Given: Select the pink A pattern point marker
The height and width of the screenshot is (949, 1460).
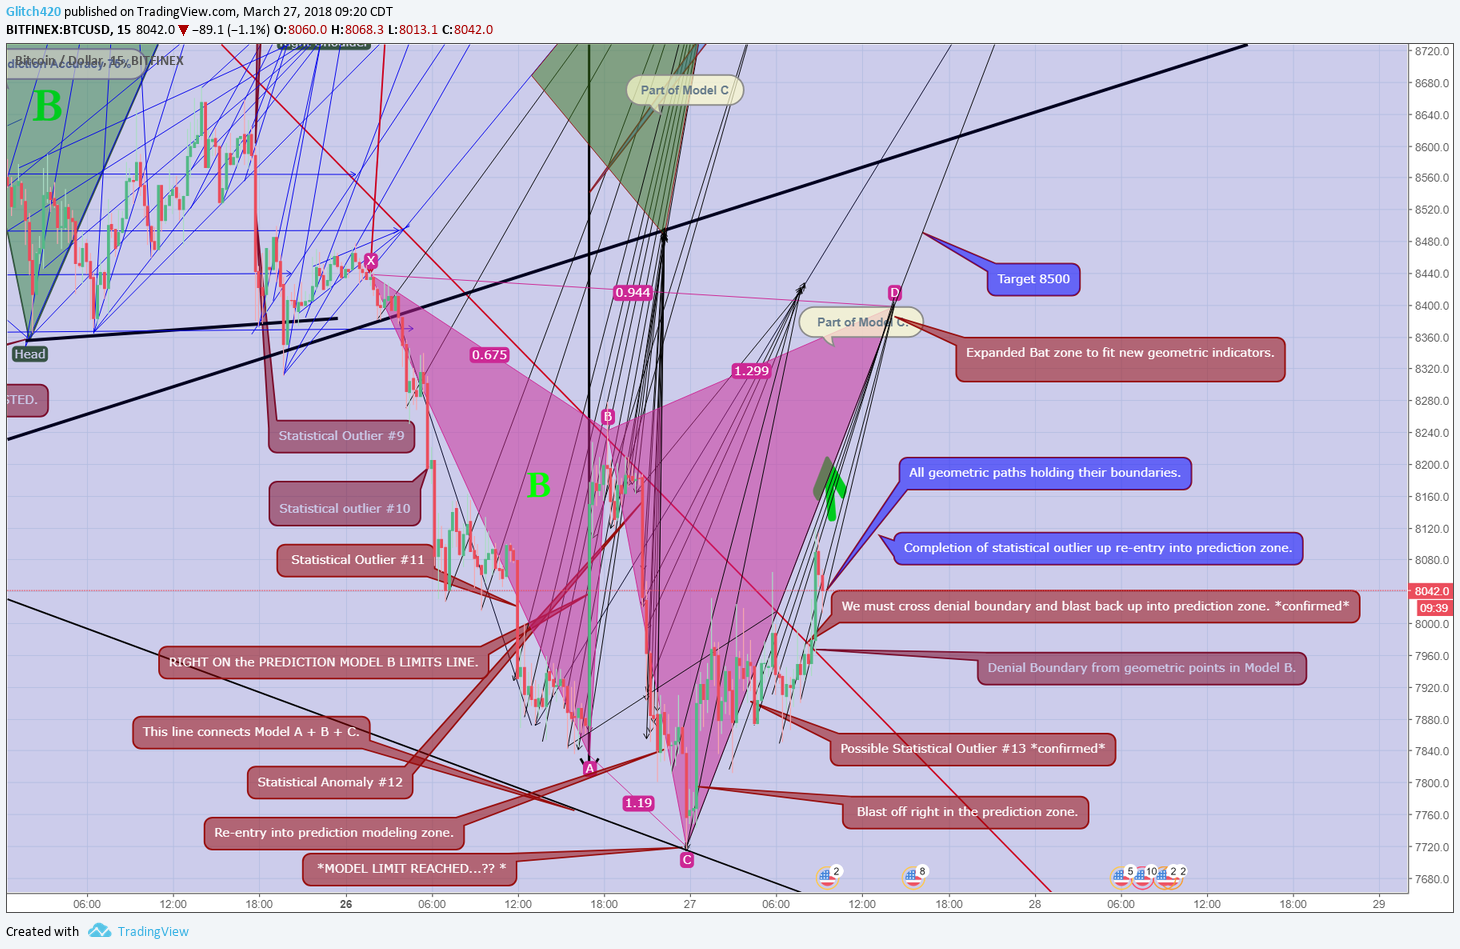Looking at the screenshot, I should point(589,768).
